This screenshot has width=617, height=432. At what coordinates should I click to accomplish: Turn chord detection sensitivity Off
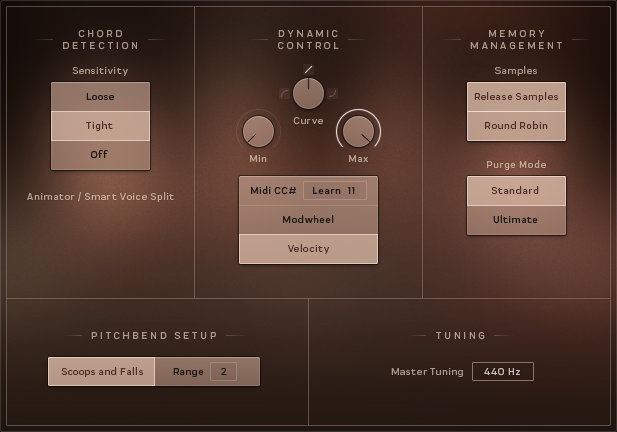(100, 155)
